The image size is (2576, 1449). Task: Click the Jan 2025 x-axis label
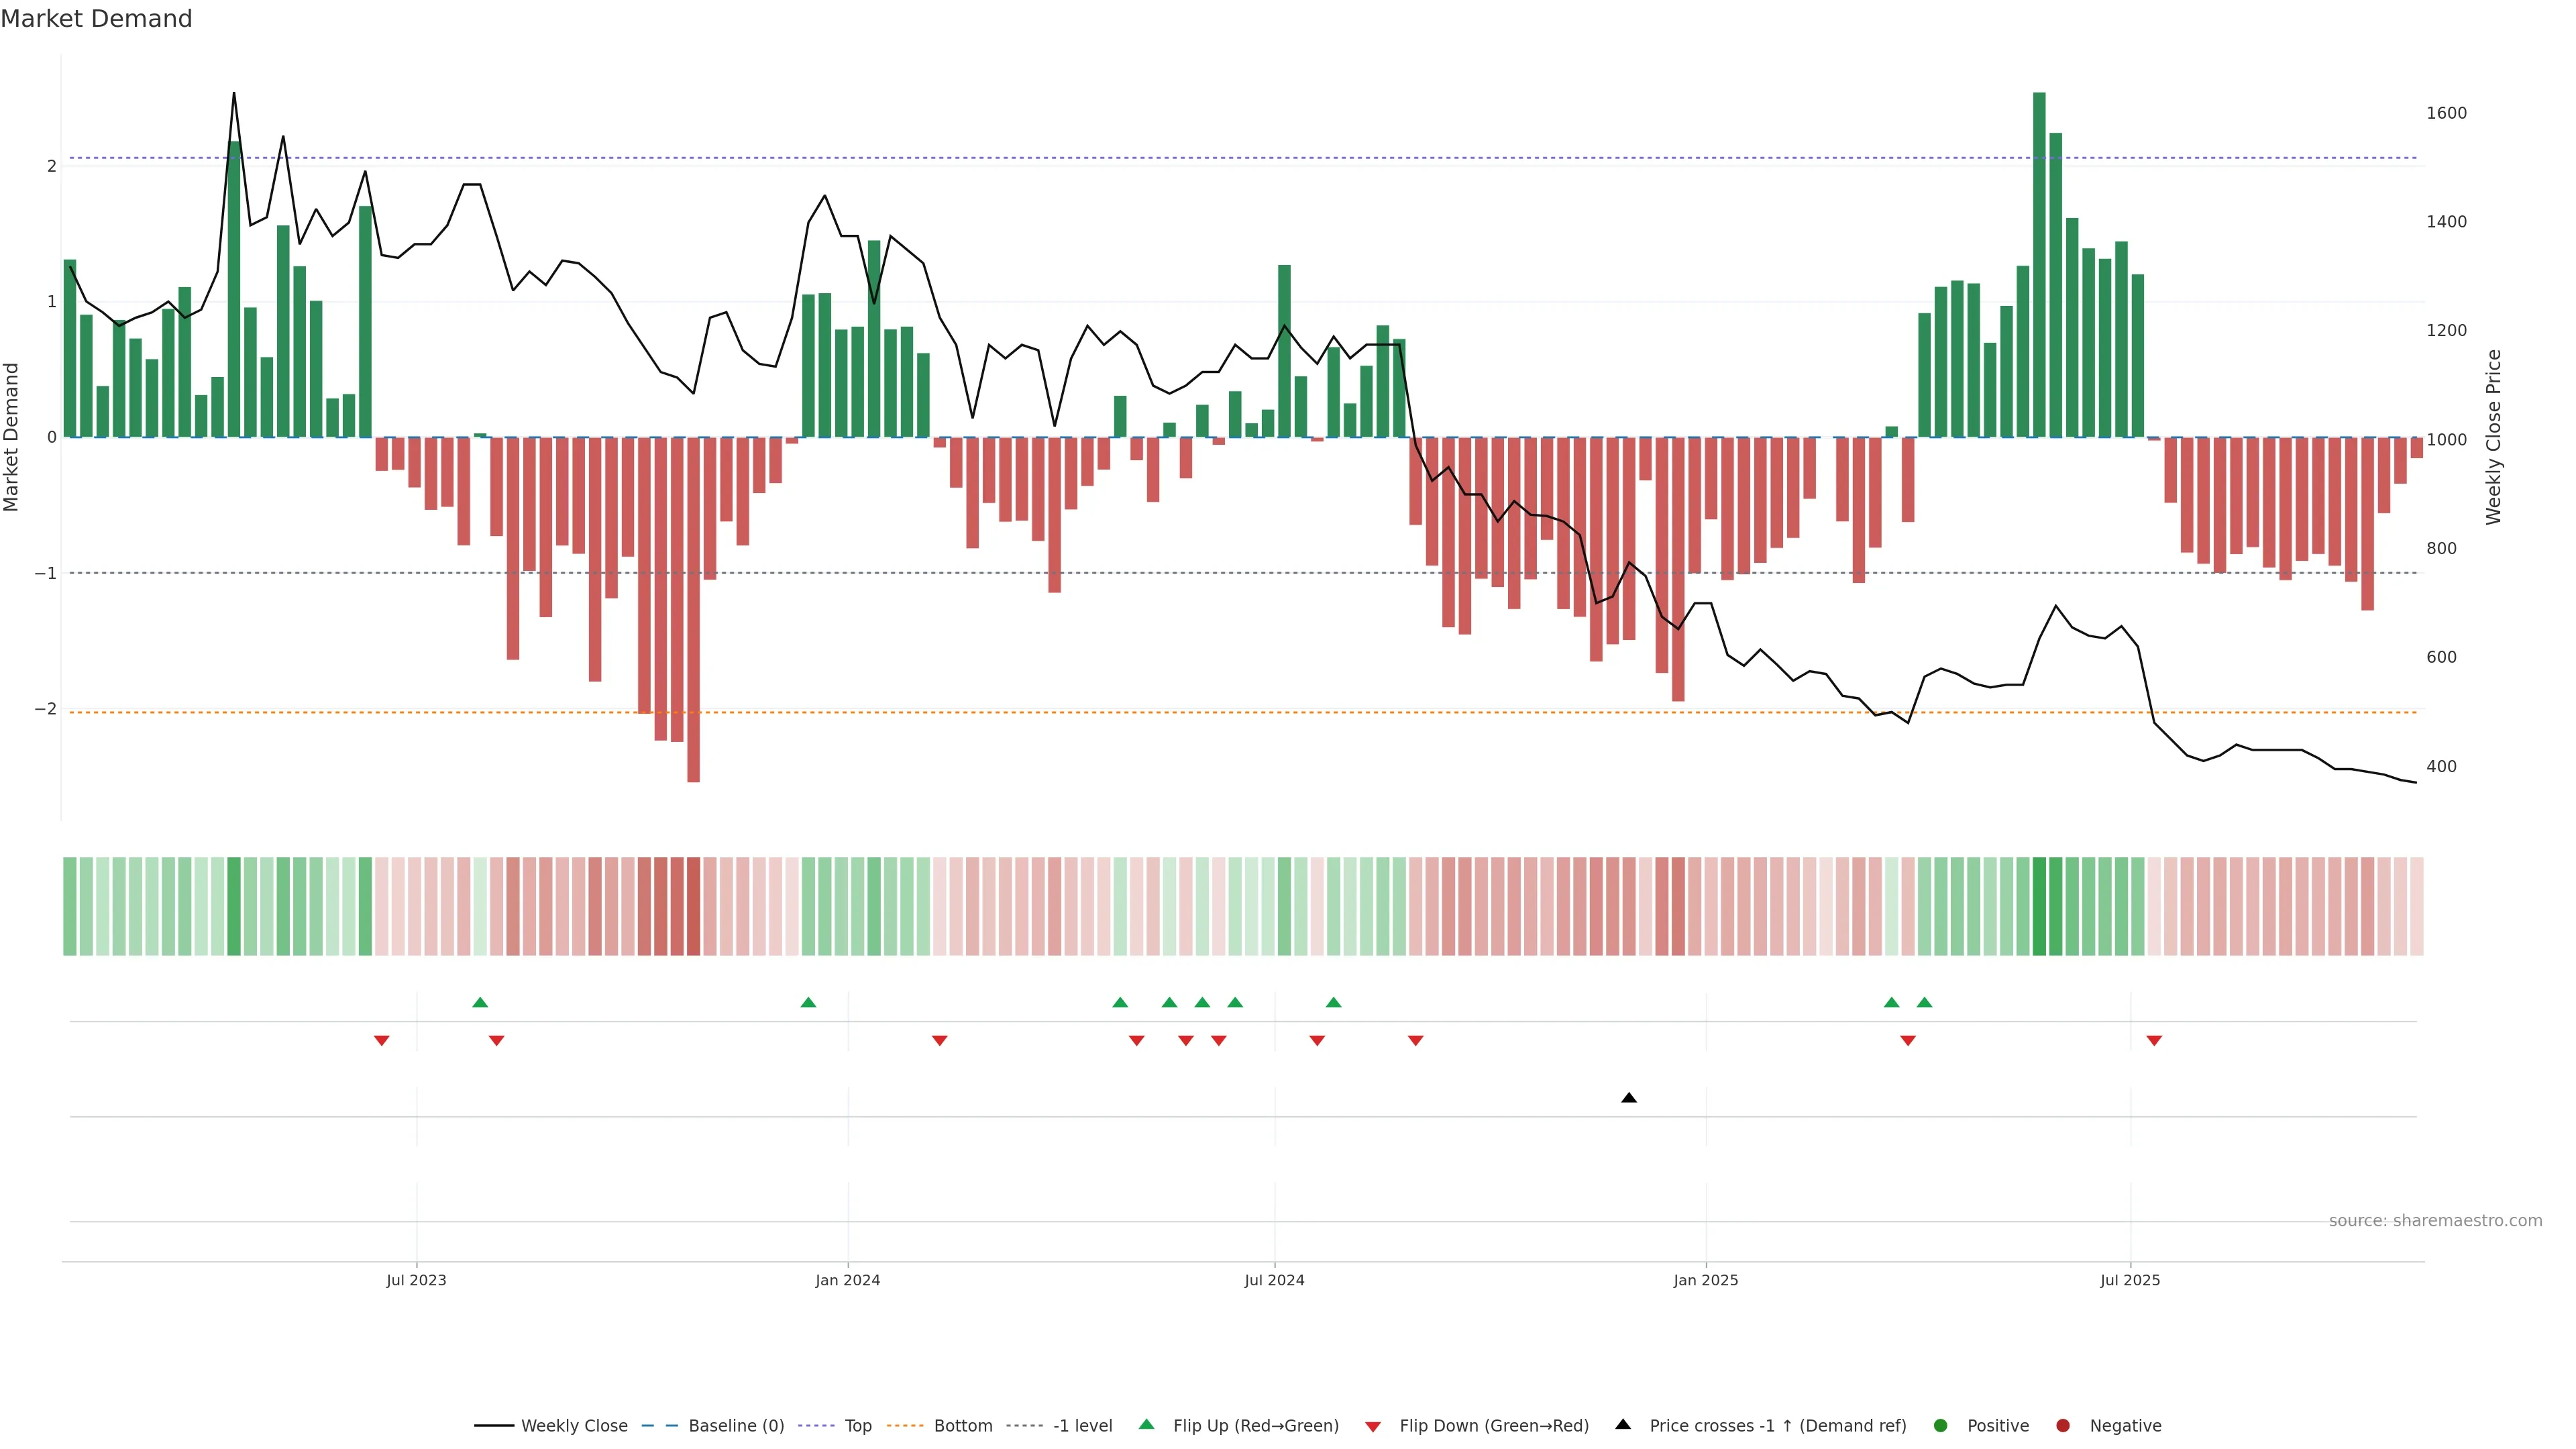click(x=1706, y=1280)
